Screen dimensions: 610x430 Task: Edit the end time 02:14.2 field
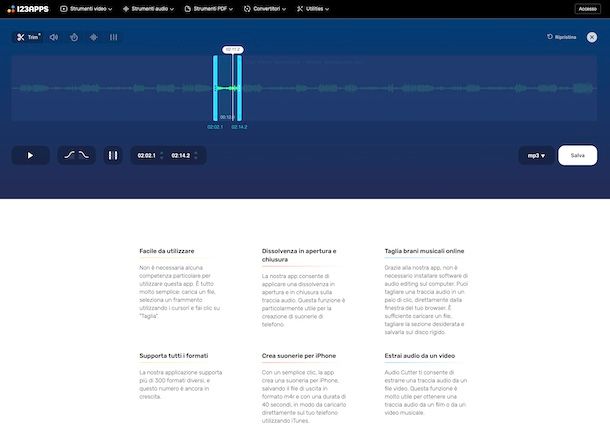click(181, 155)
